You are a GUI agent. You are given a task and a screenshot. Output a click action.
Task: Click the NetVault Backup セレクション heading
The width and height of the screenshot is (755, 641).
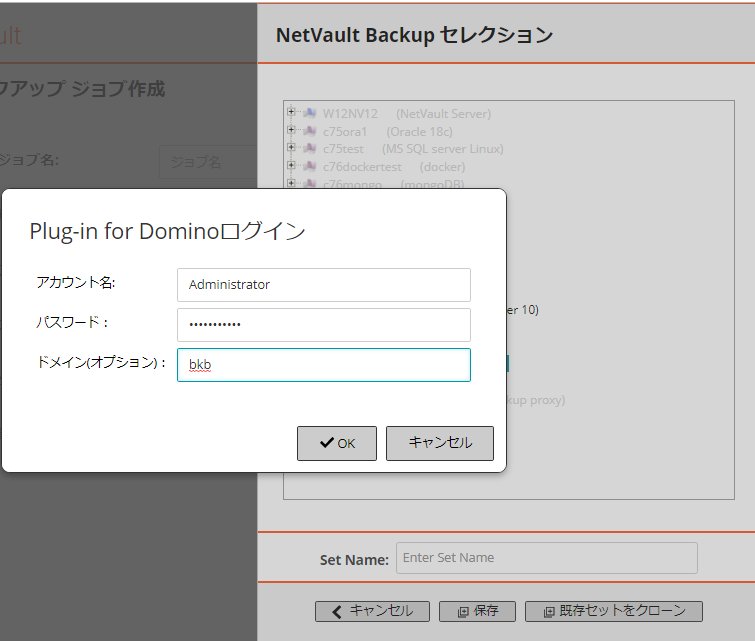point(414,35)
